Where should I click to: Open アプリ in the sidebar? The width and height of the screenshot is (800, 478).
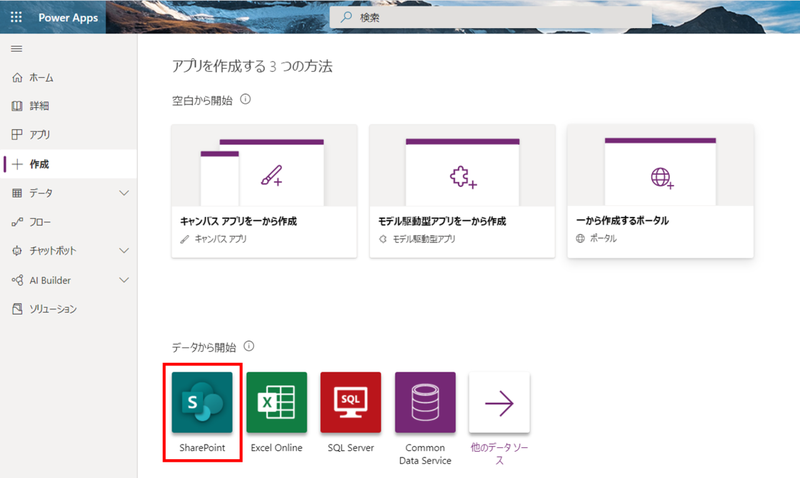click(68, 135)
